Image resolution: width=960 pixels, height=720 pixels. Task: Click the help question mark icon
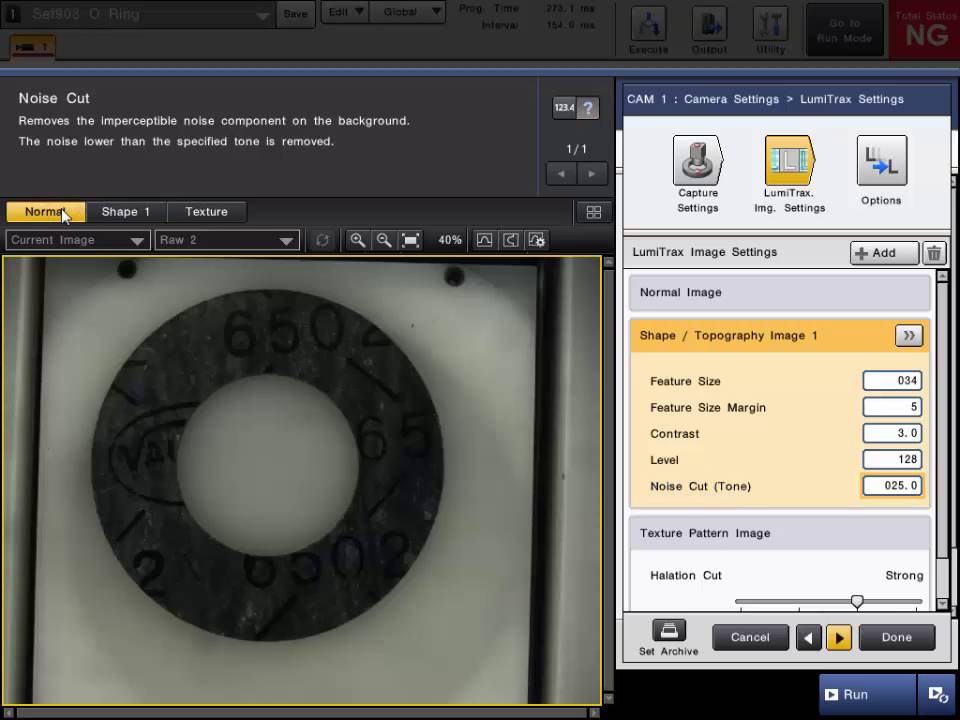588,108
